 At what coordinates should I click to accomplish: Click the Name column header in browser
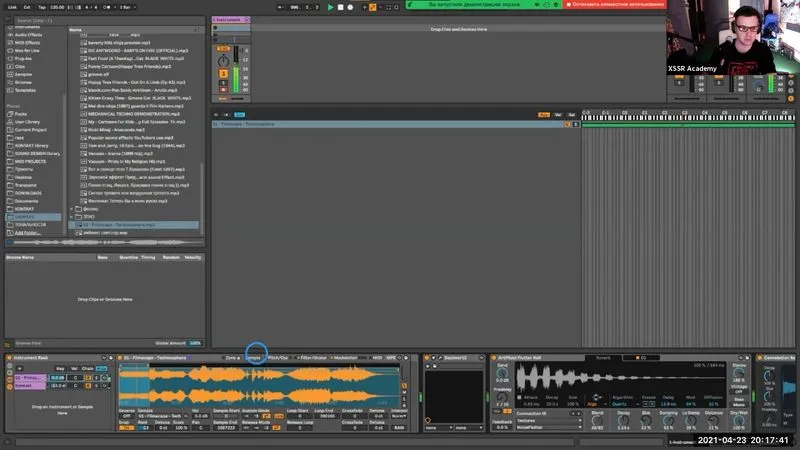[x=76, y=30]
